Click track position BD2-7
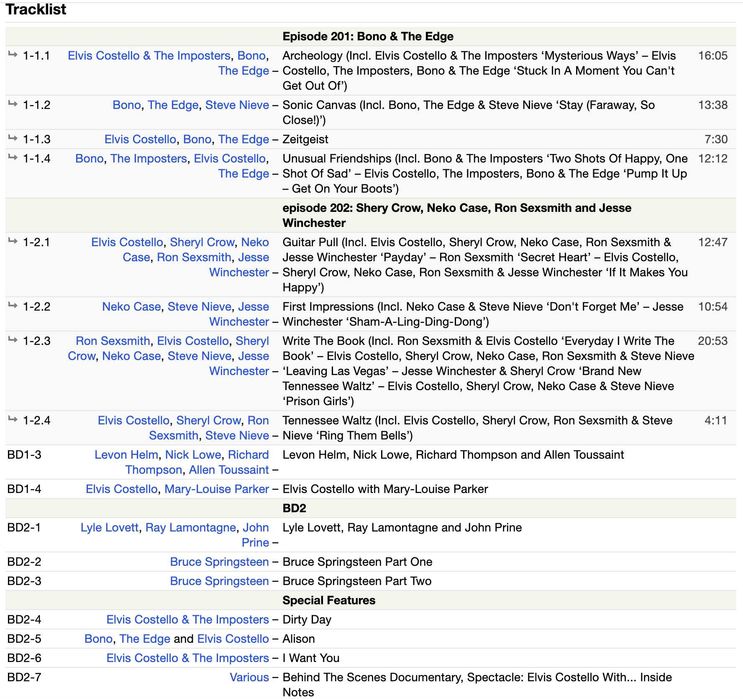Viewport: 743px width, 699px height. pos(25,677)
